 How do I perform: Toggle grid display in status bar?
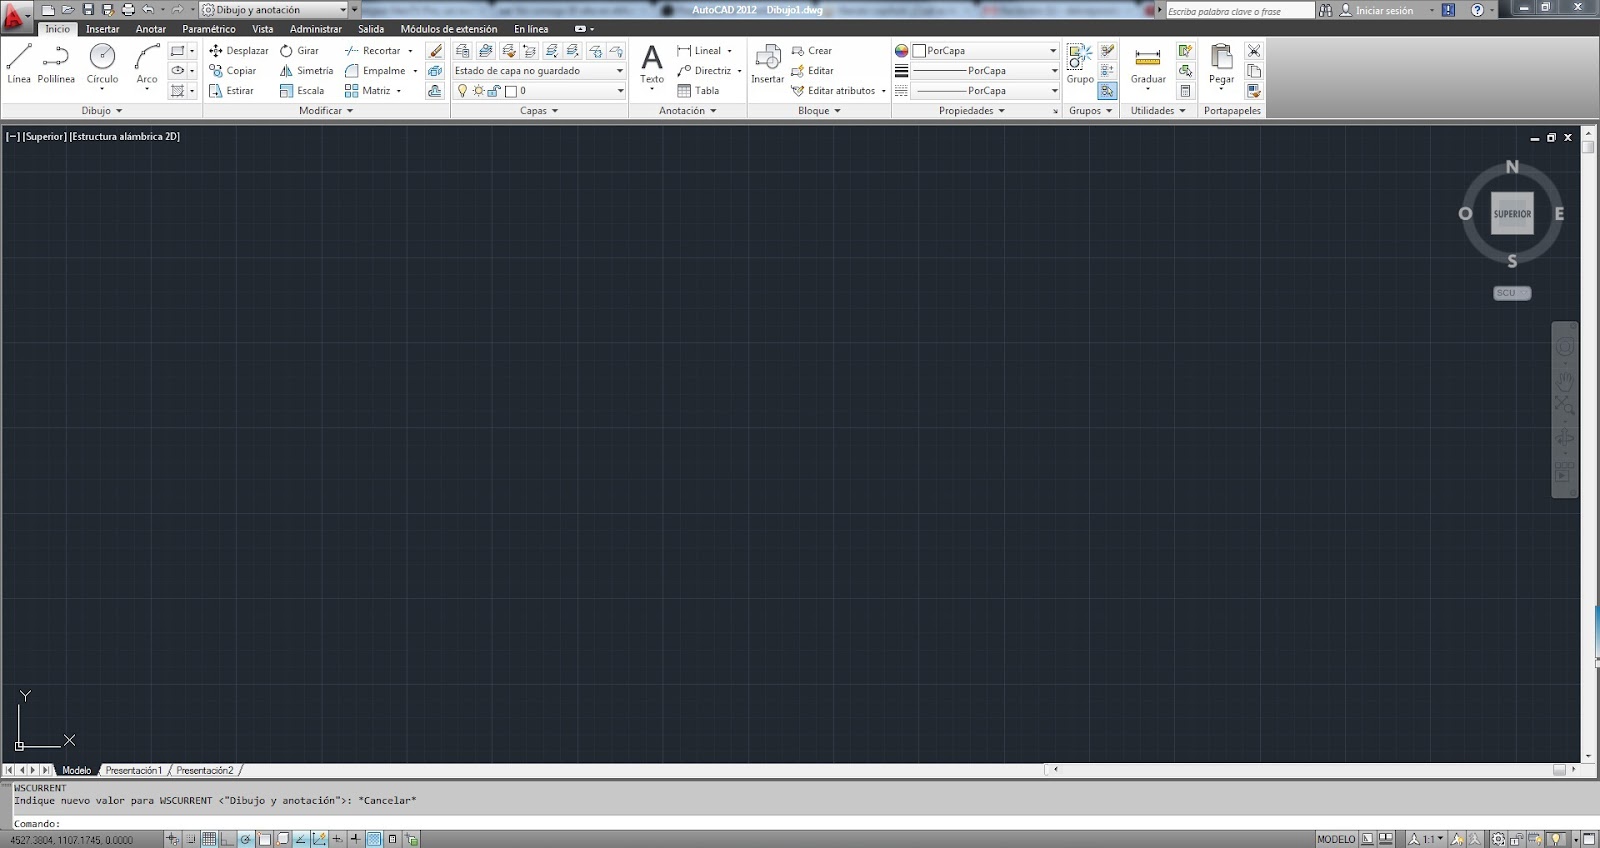pyautogui.click(x=209, y=839)
